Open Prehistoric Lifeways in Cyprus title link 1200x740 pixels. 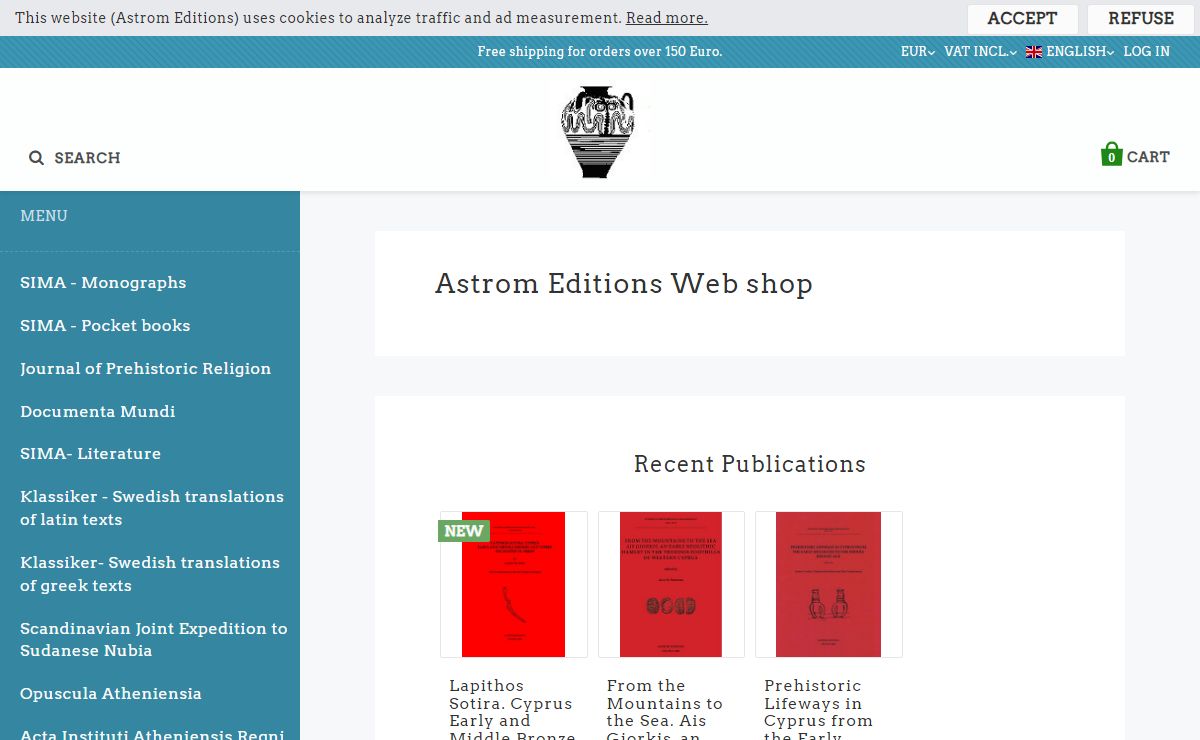[x=820, y=709]
